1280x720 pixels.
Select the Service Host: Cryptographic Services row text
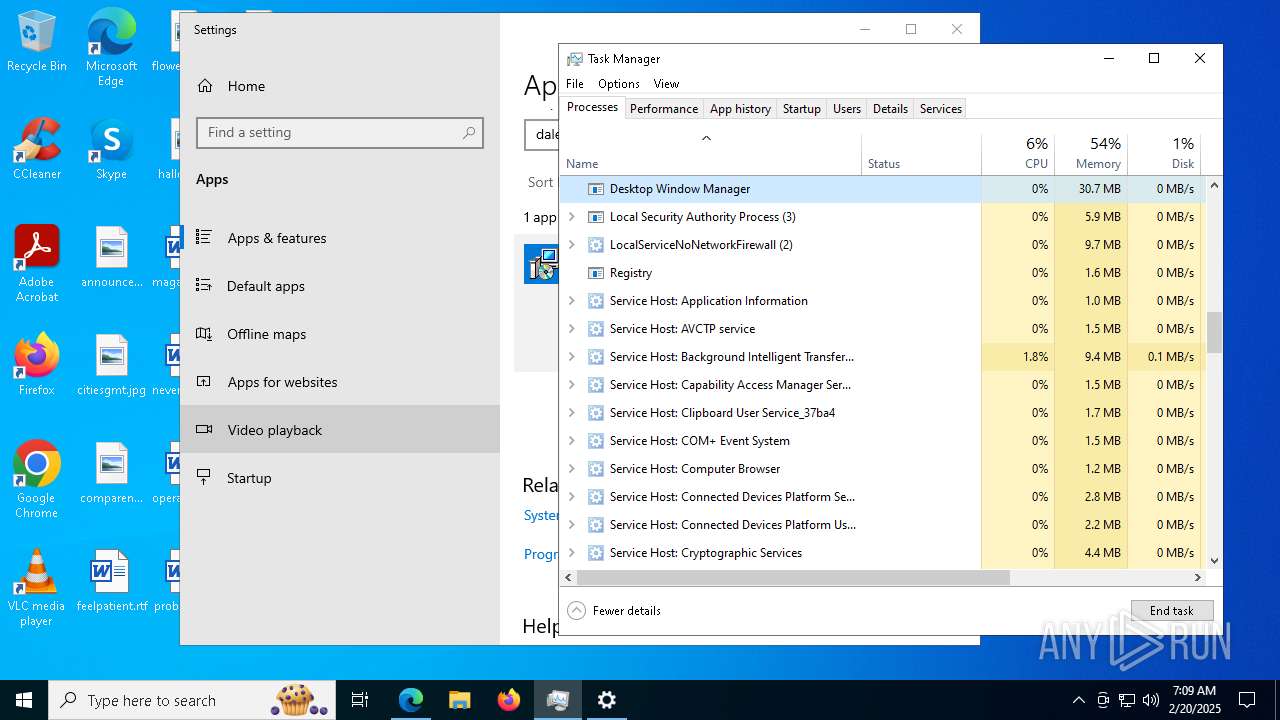click(706, 553)
